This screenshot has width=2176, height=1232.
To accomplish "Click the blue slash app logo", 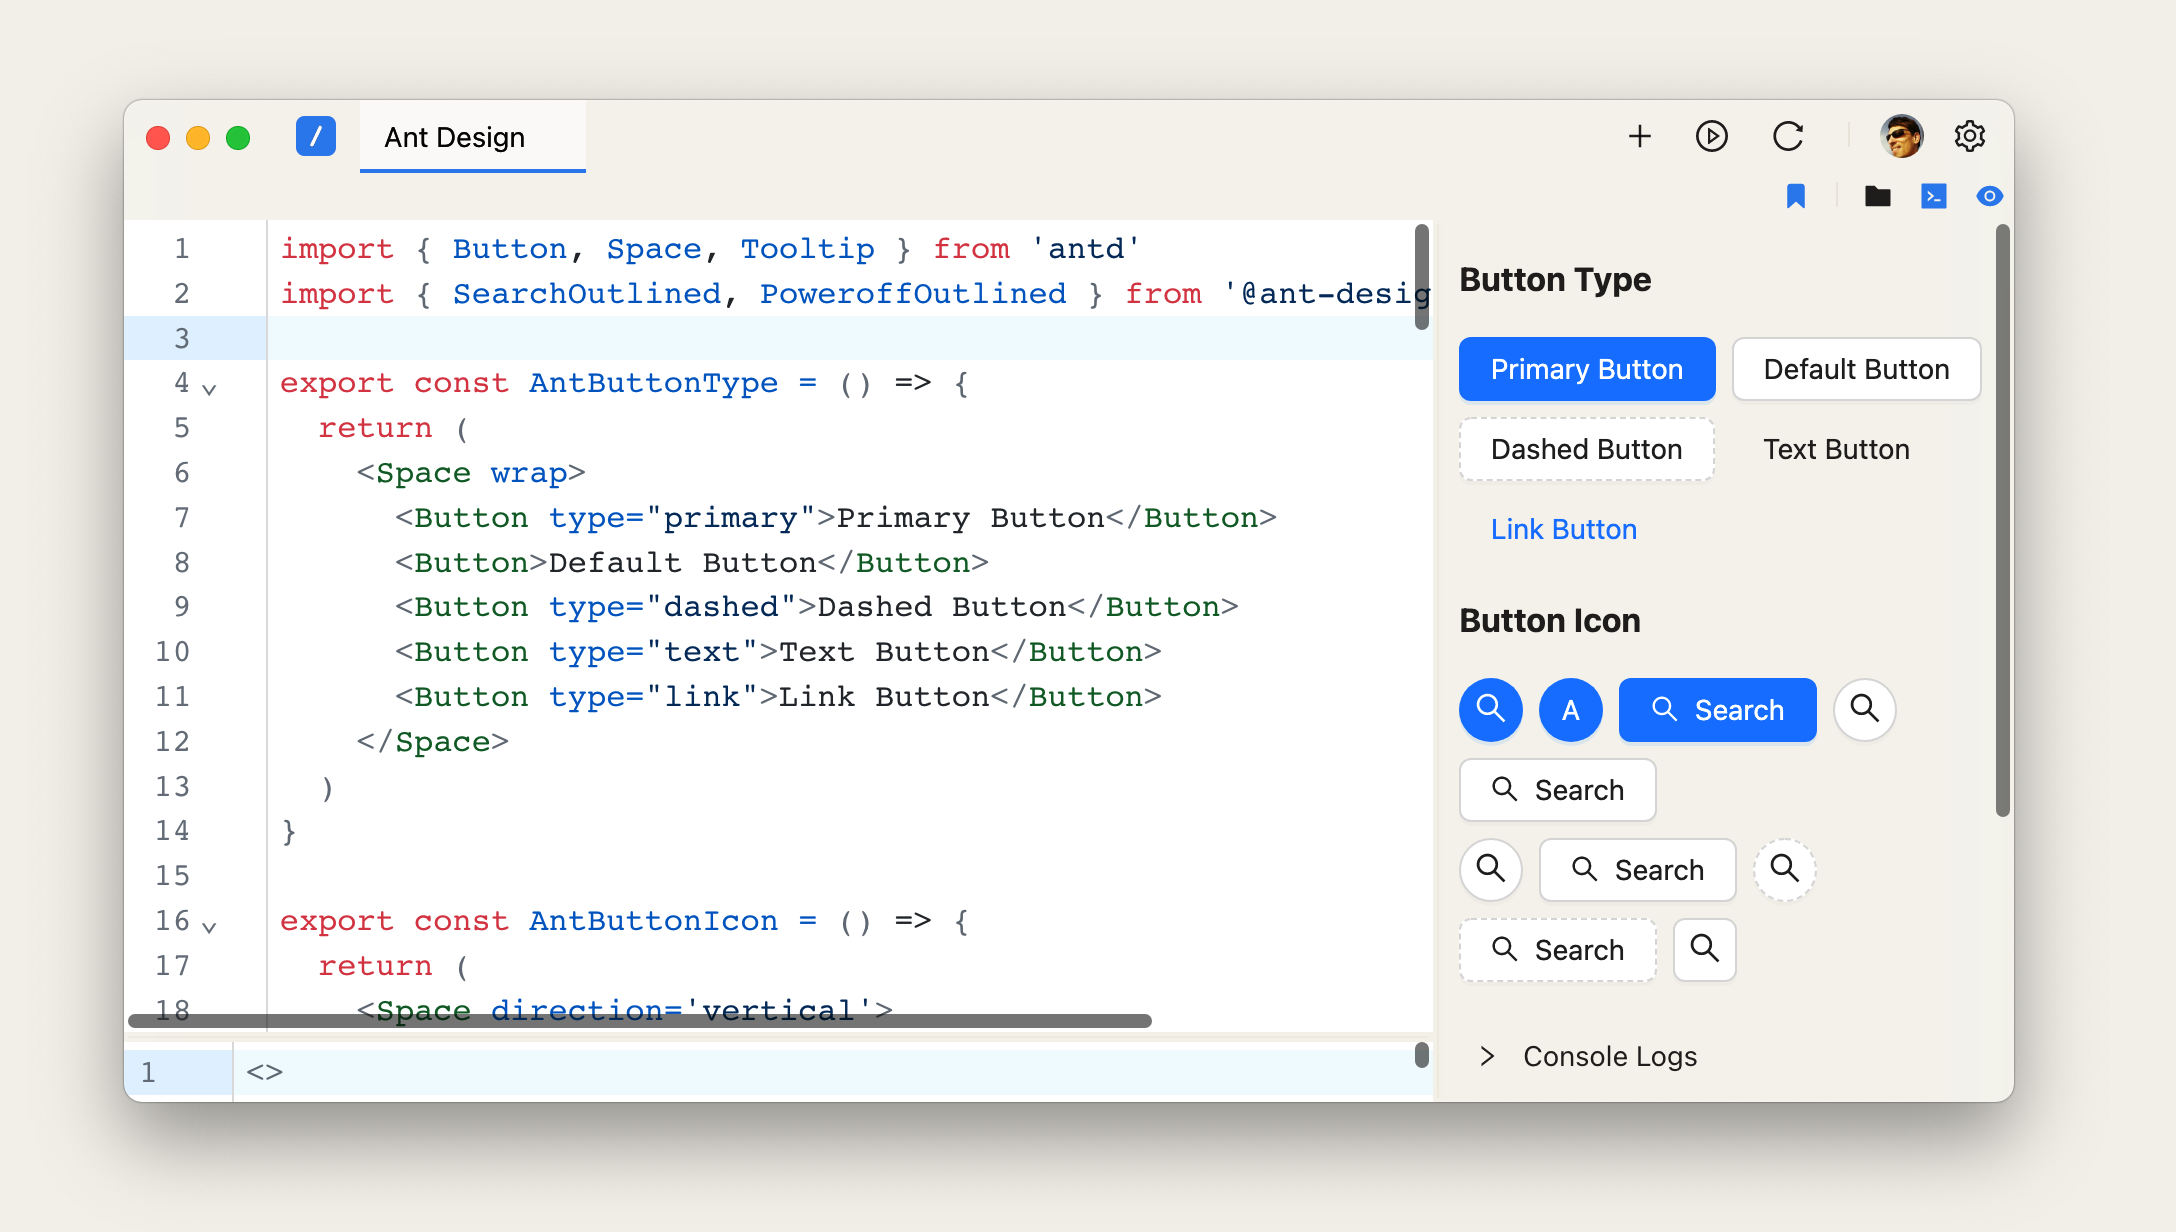I will 315,136.
